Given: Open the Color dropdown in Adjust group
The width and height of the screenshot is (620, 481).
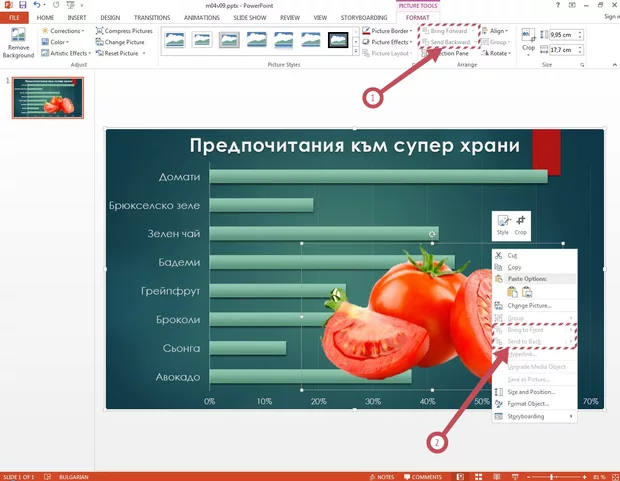Looking at the screenshot, I should coord(55,42).
